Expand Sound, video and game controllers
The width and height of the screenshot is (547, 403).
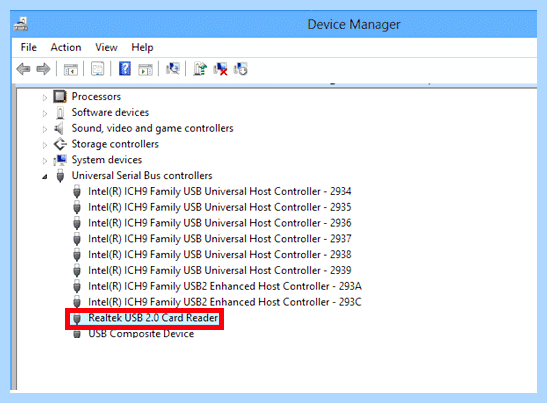[45, 129]
